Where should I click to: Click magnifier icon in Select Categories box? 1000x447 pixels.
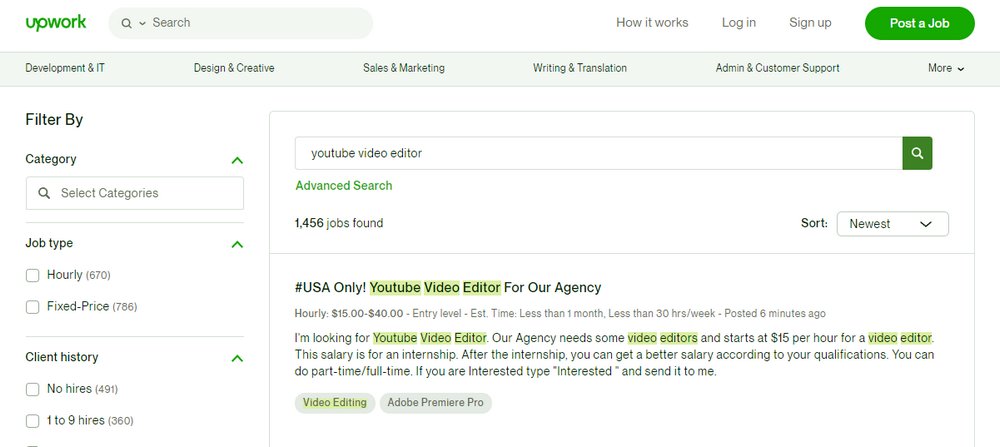44,193
